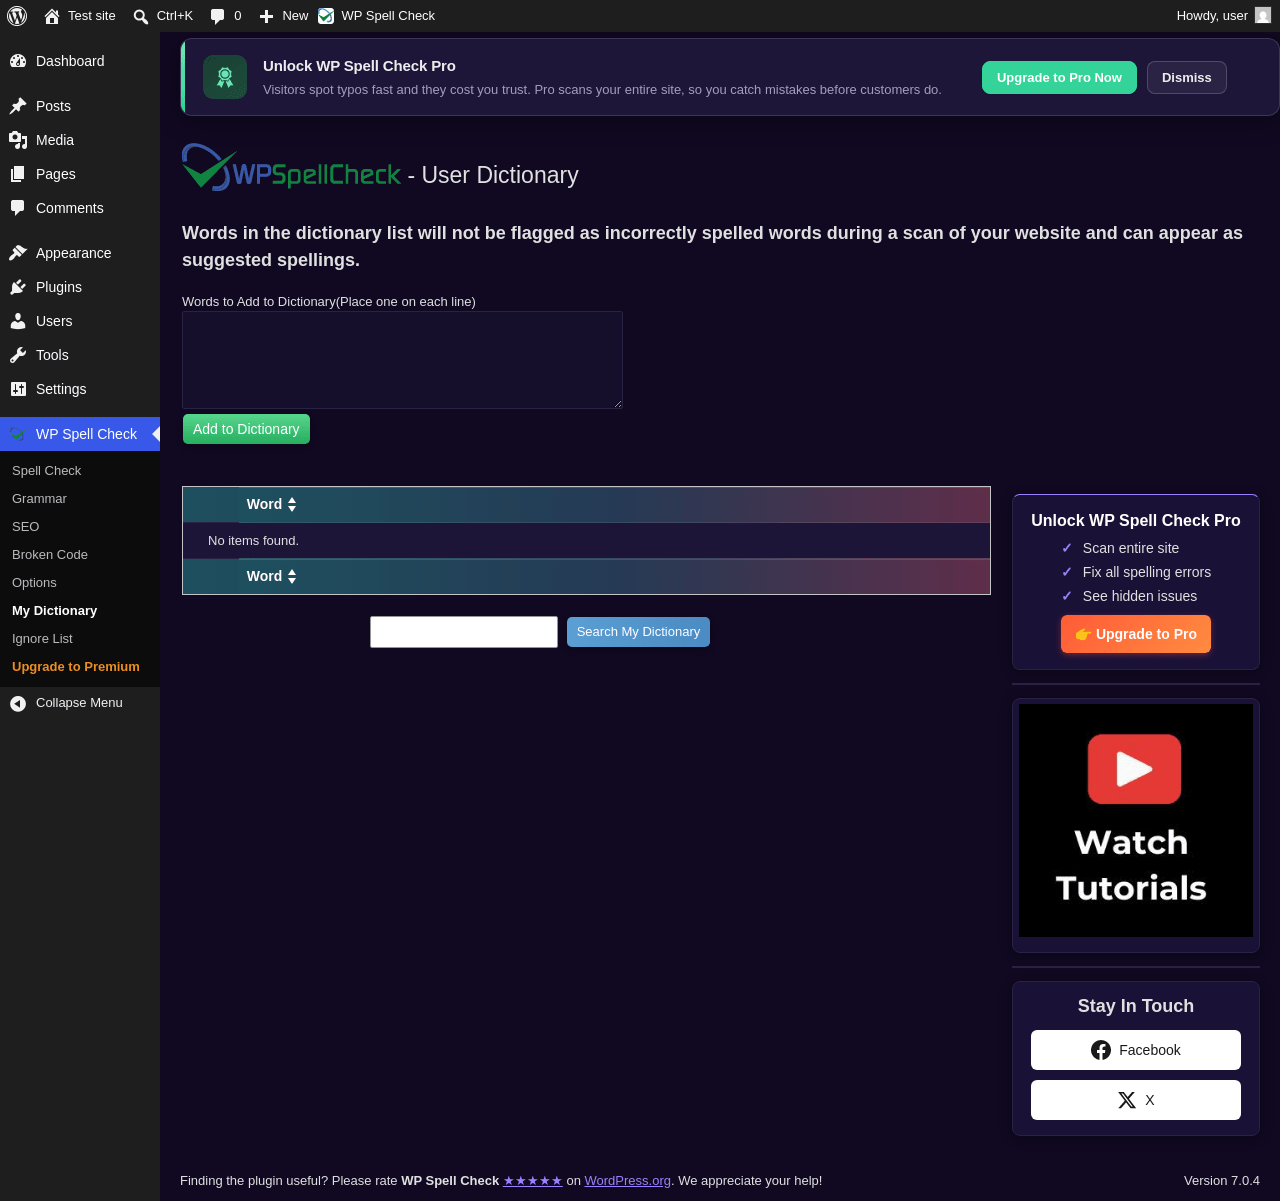Open the Broken Code submenu page
The width and height of the screenshot is (1280, 1201).
click(50, 555)
